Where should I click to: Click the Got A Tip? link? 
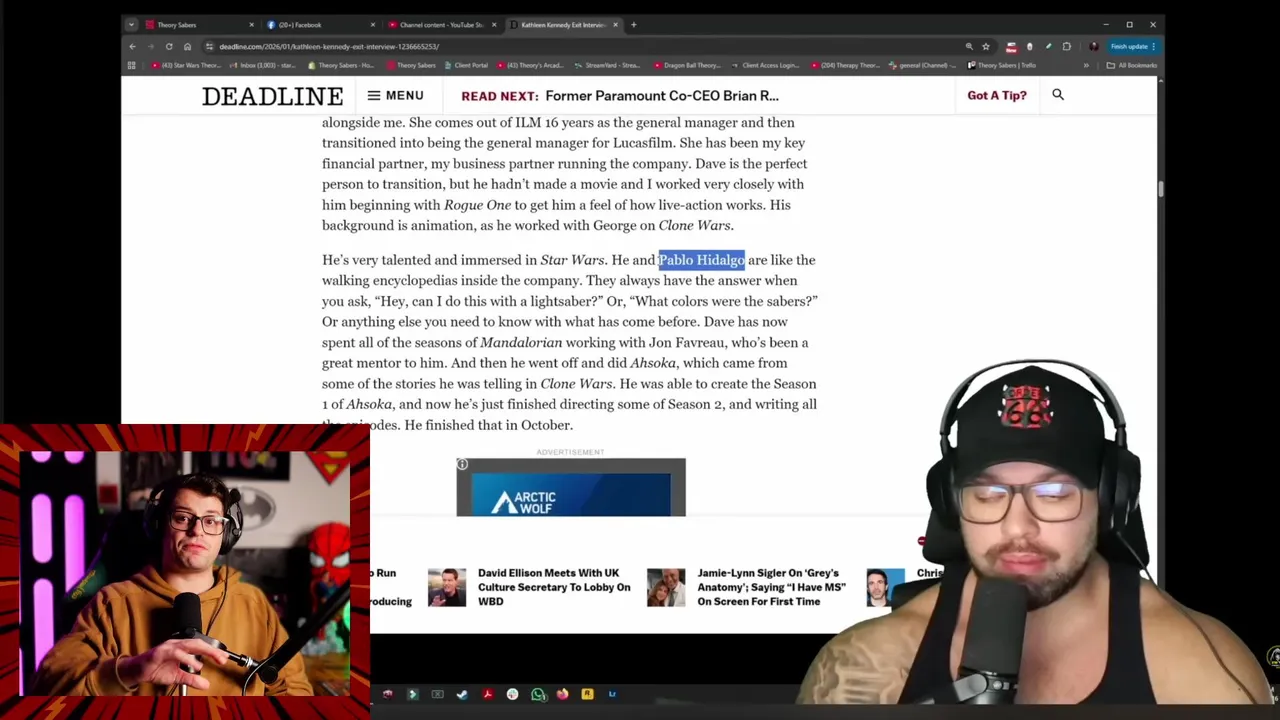[997, 95]
